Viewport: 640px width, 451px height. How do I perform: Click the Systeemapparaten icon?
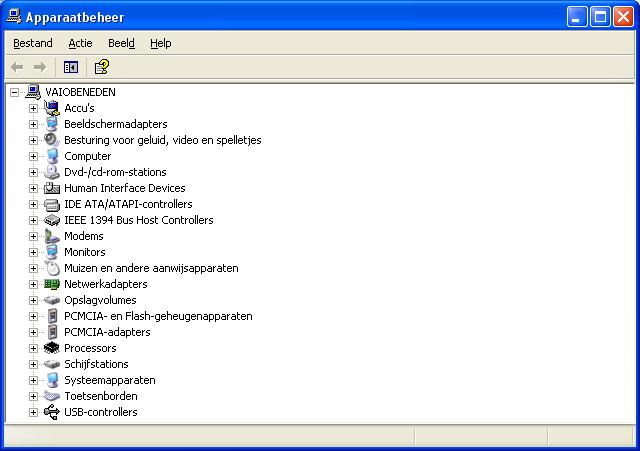point(52,380)
